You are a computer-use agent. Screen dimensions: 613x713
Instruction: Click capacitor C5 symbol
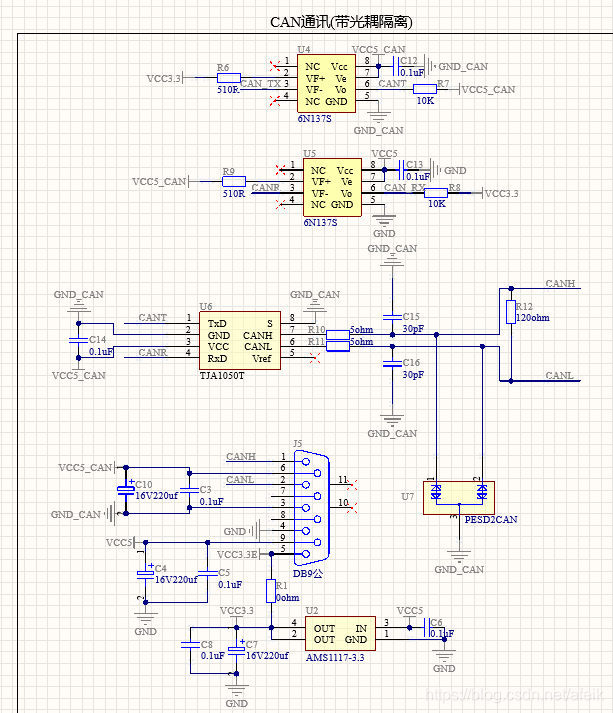coord(207,573)
